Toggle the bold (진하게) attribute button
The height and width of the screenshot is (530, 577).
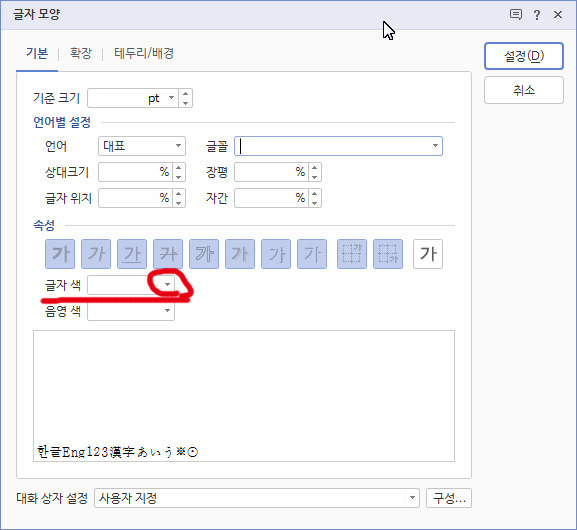click(60, 254)
